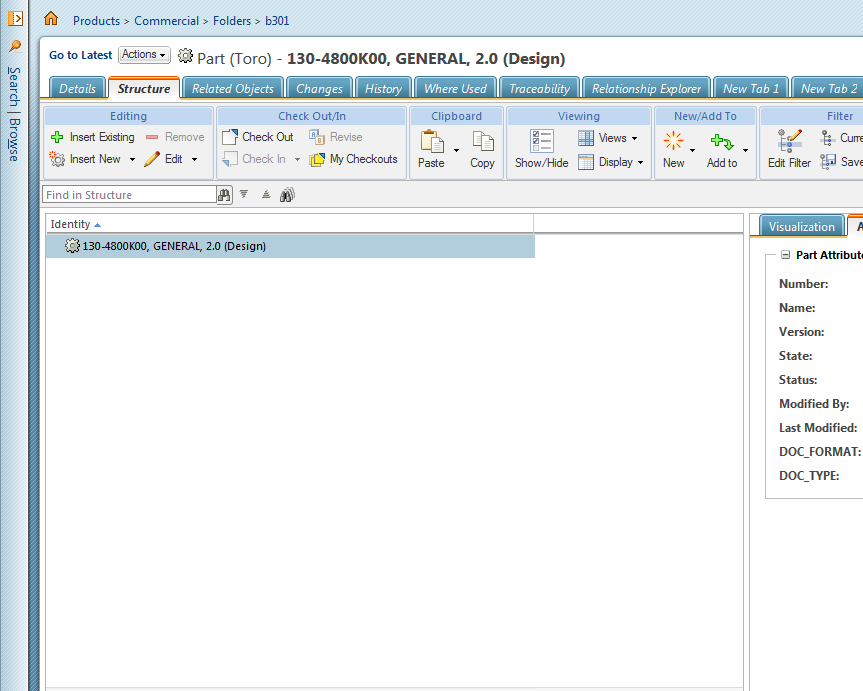The height and width of the screenshot is (691, 863).
Task: Click the Insert Existing plus icon
Action: [57, 137]
